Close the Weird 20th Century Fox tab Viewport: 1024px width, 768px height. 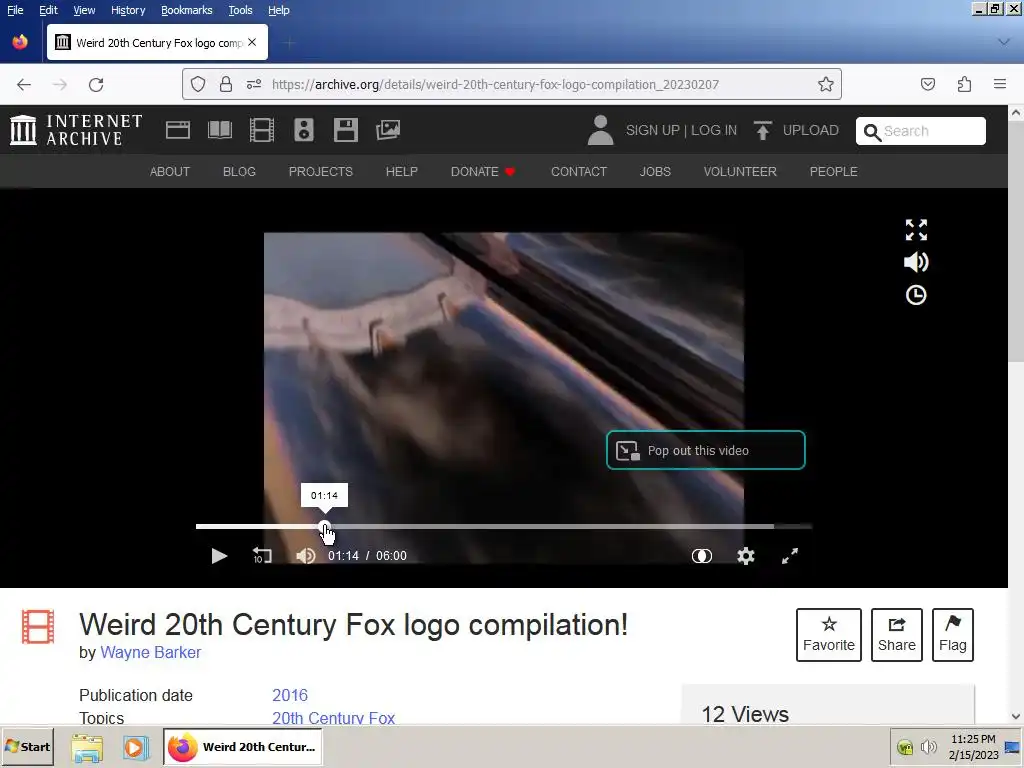point(252,42)
